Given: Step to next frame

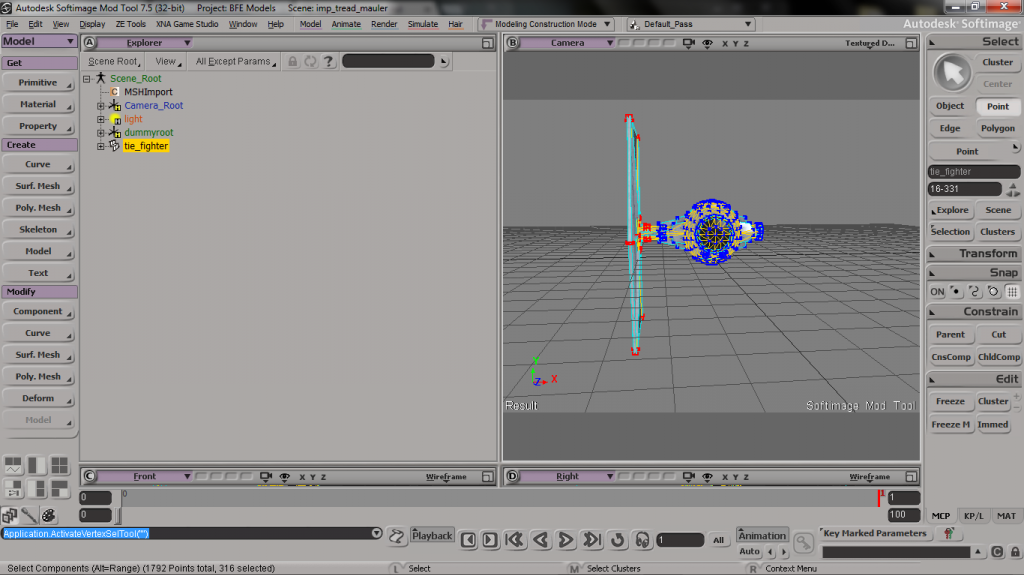Looking at the screenshot, I should pos(490,540).
